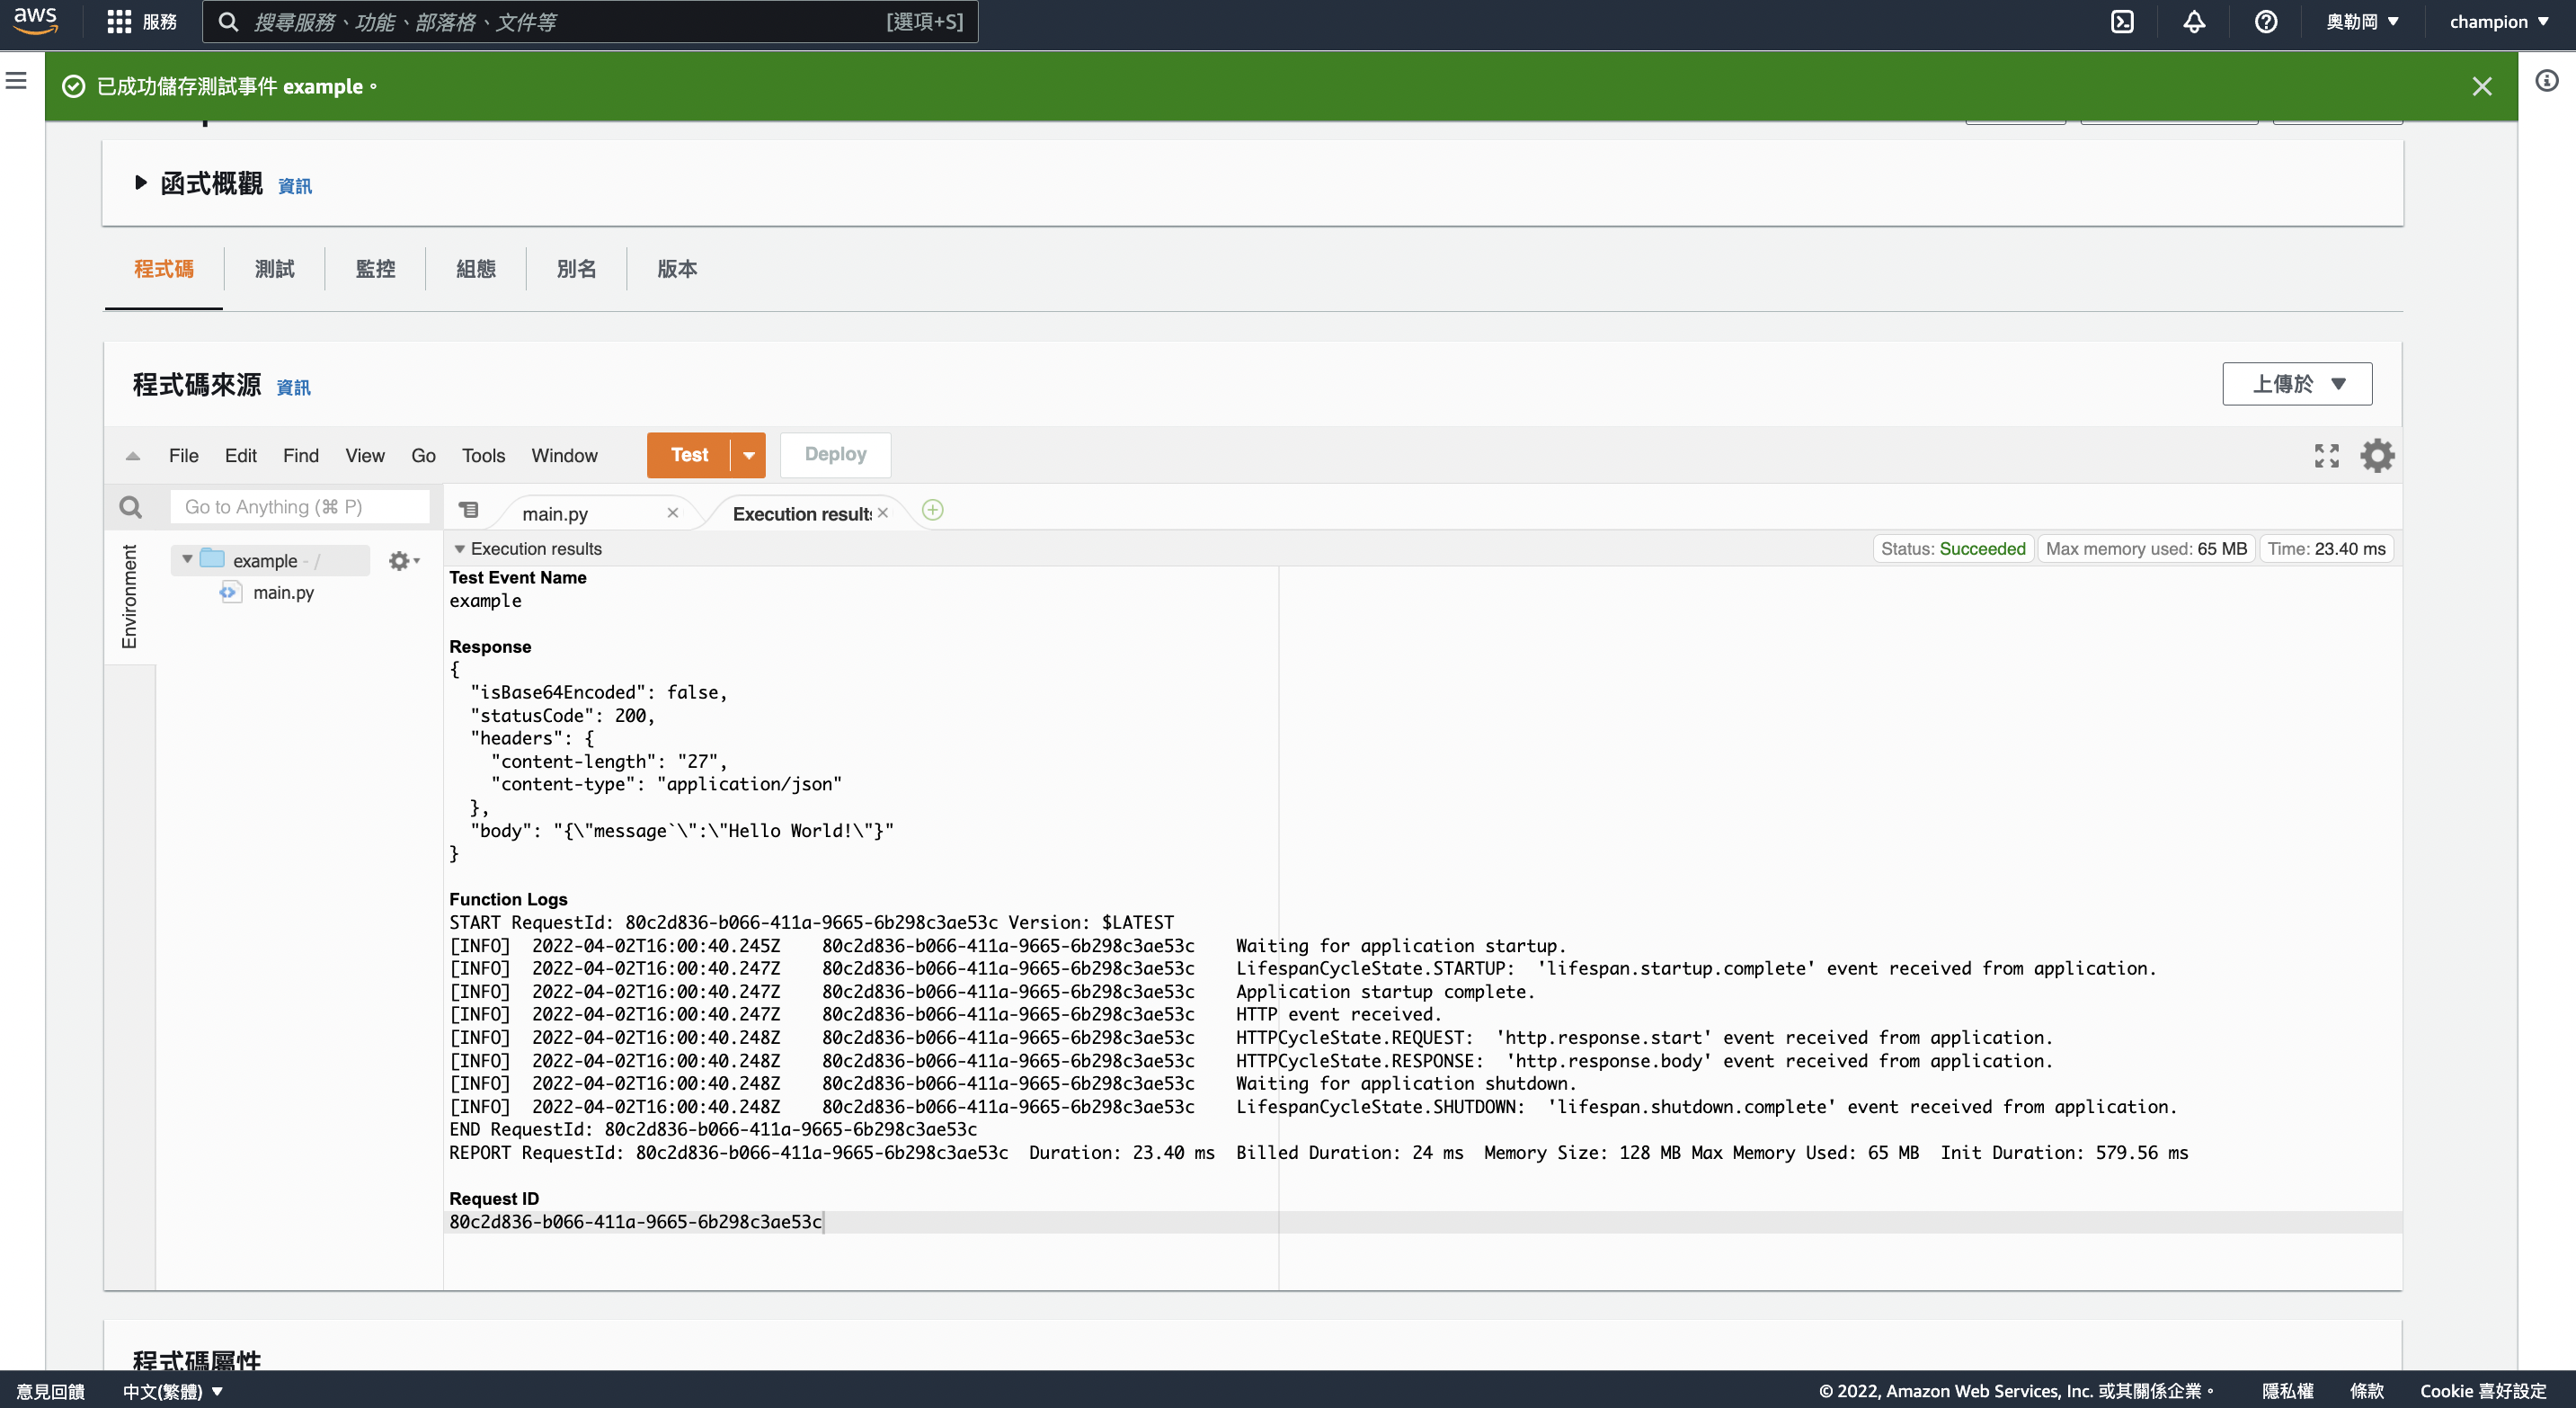Expand the 函式概觀 section
Screen dimensions: 2576x1408
point(141,183)
